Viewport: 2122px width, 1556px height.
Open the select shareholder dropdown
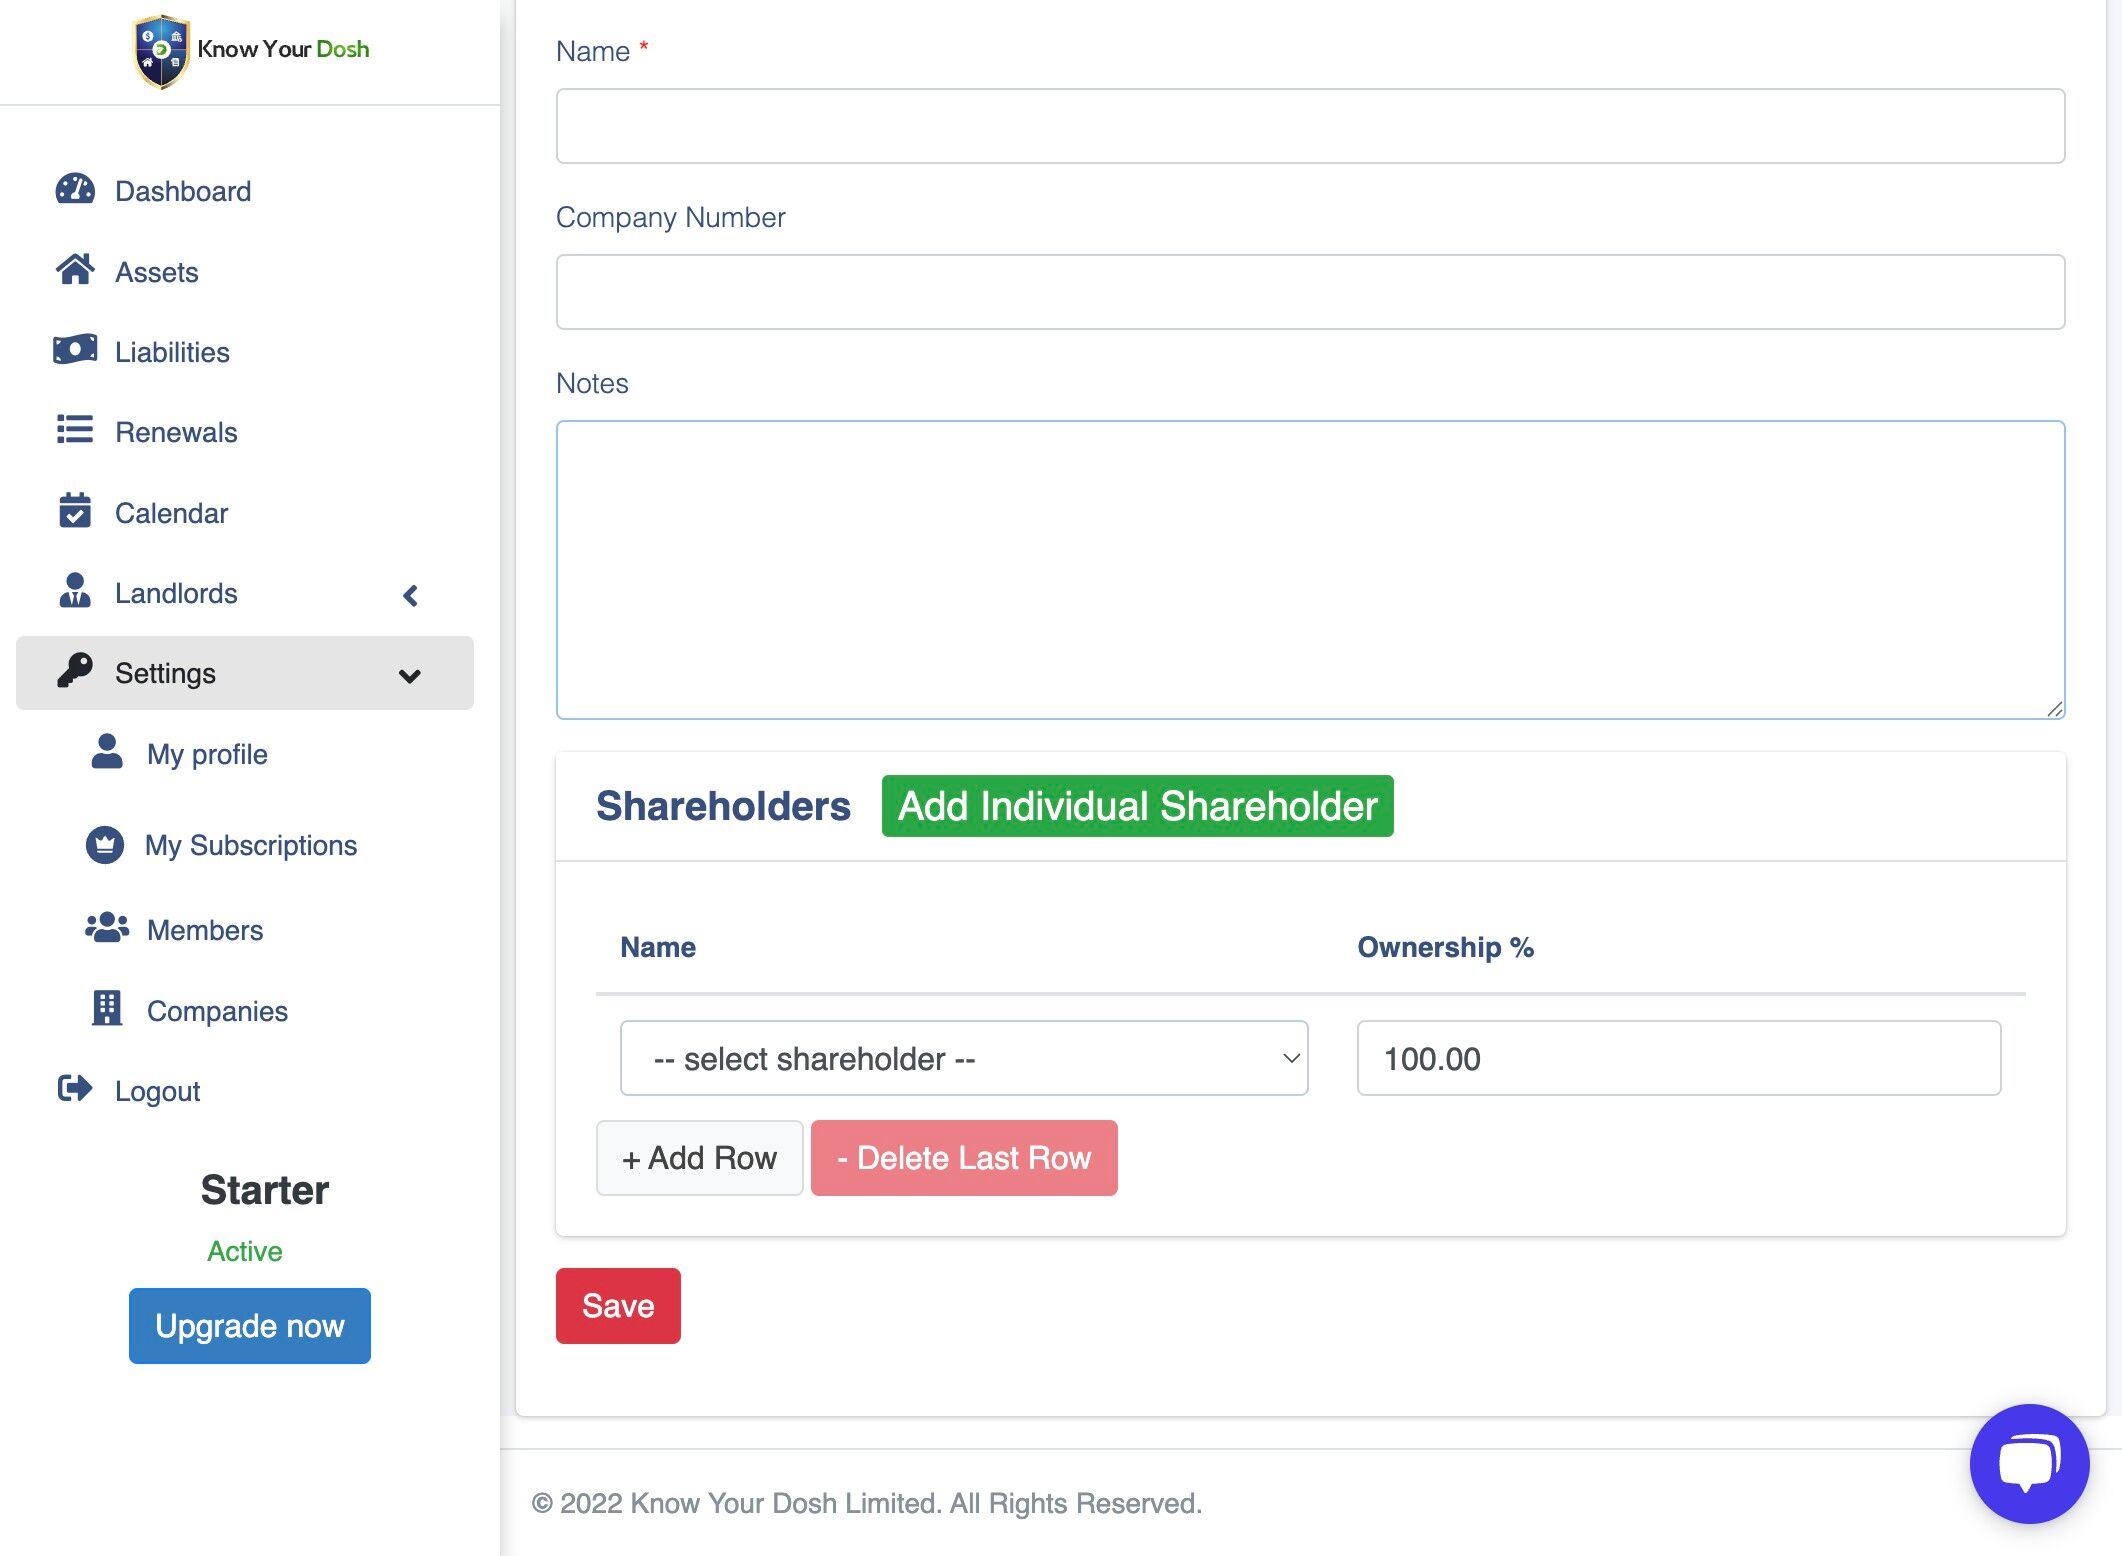[963, 1058]
